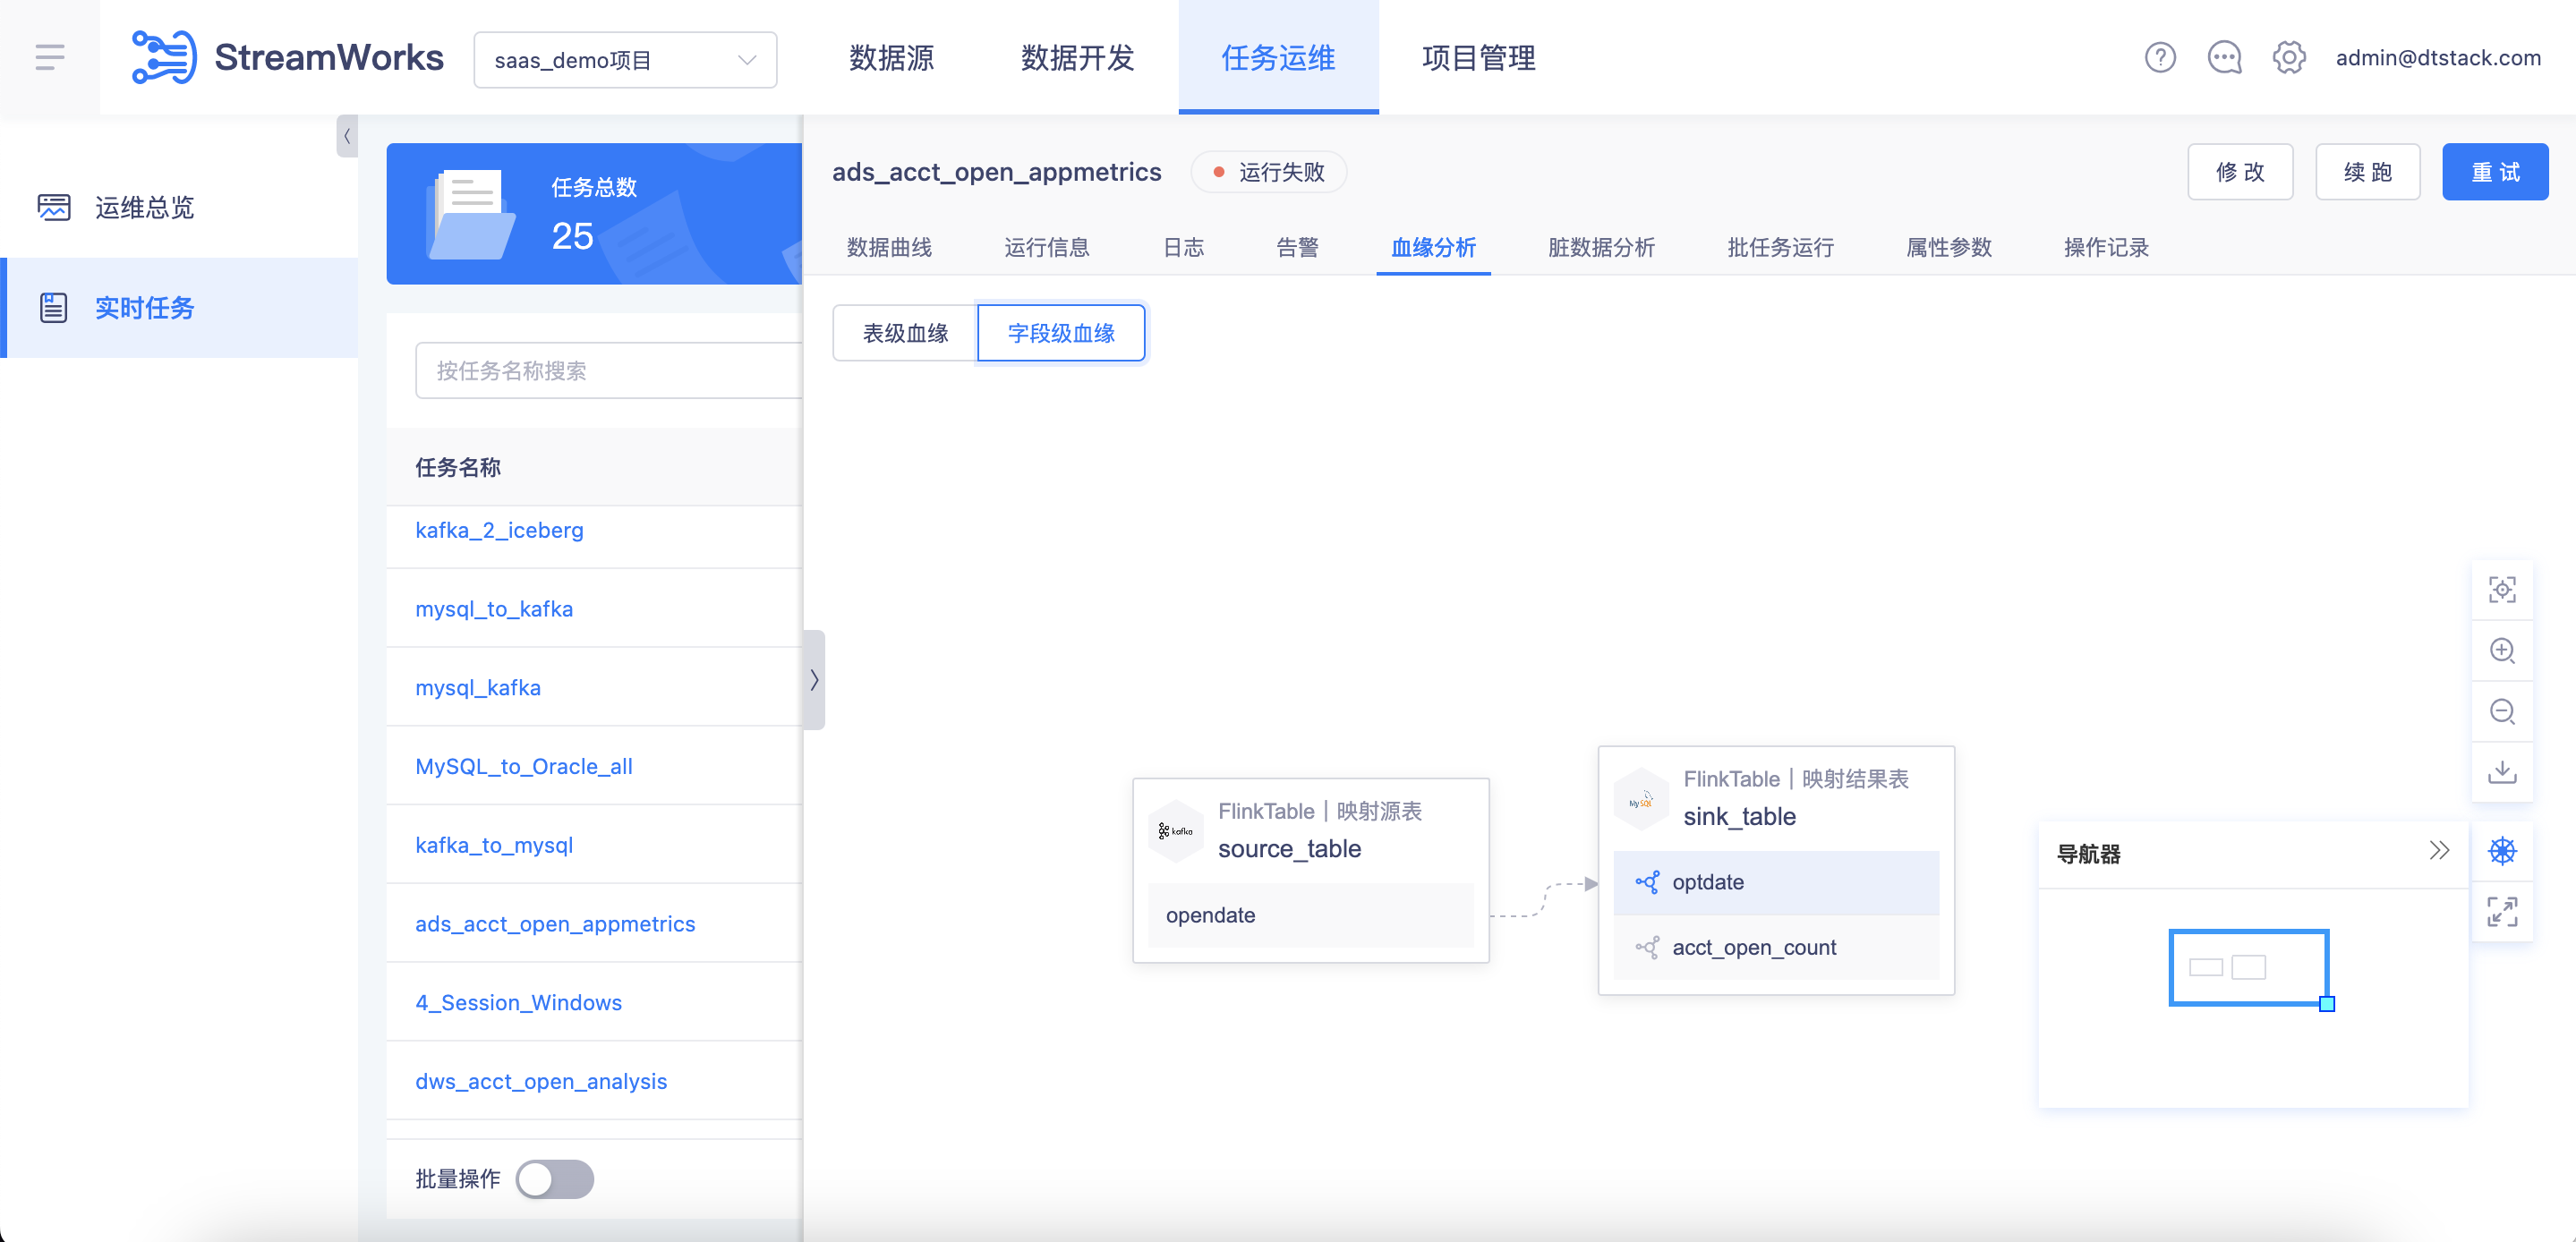Click the navigator viewport corner handle

pos(2327,1004)
